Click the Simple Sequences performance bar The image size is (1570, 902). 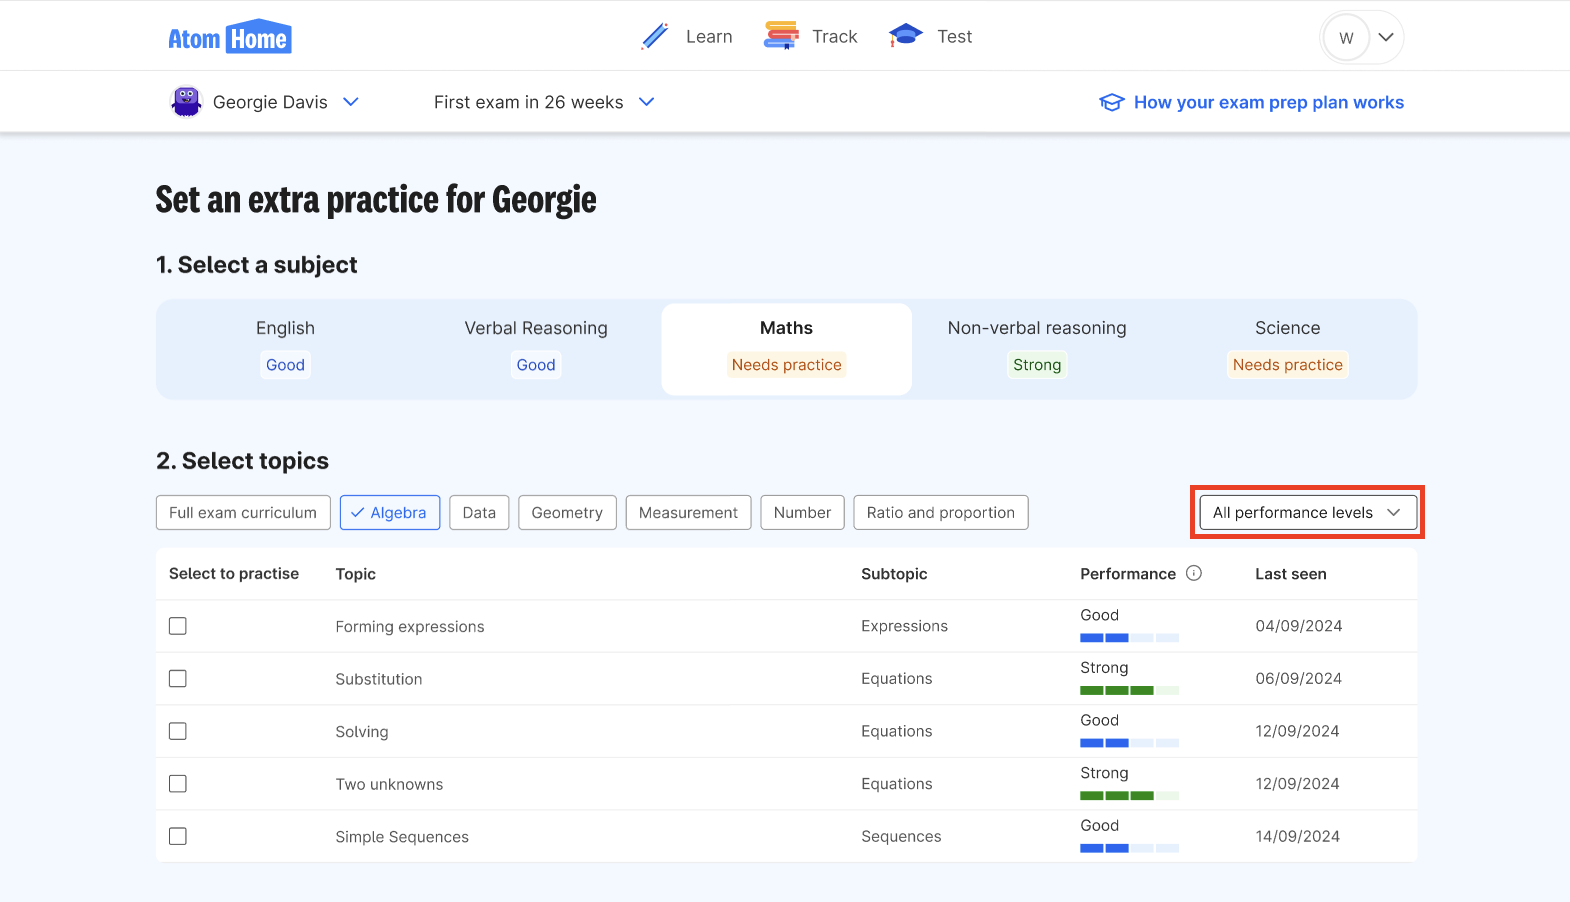(x=1129, y=848)
